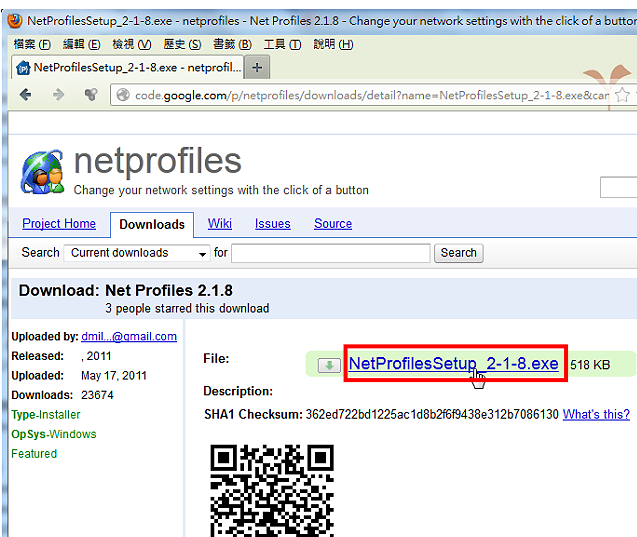Click the 518 KB file size text
Screen dimensions: 637x537
coord(590,364)
